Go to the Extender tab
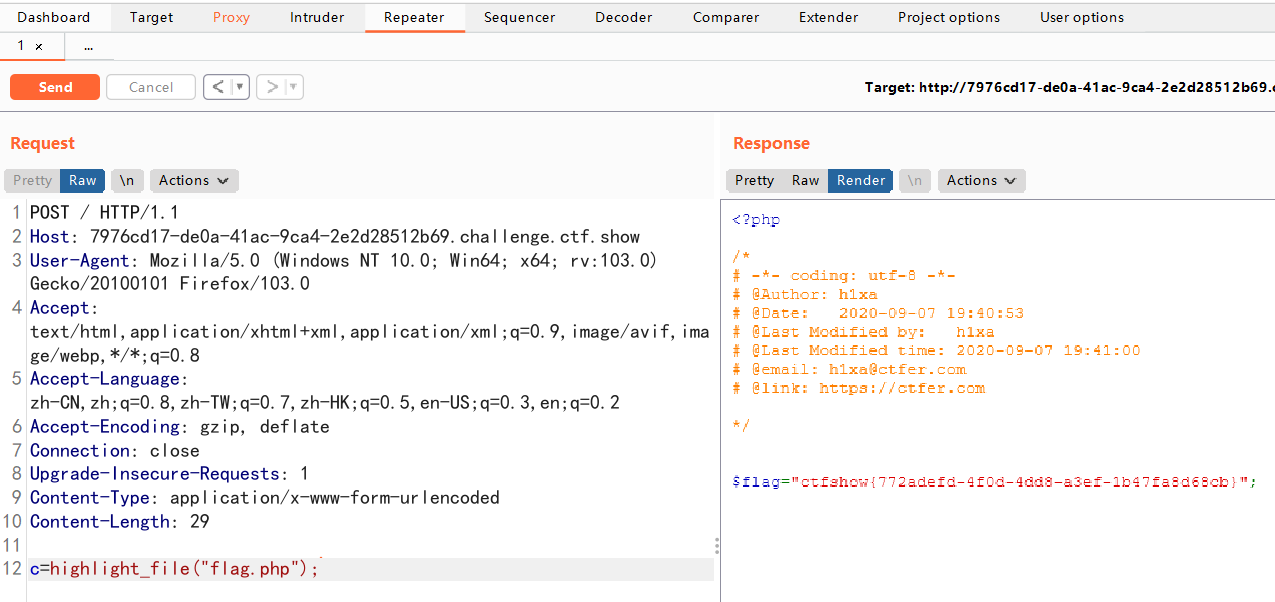This screenshot has height=602, width=1275. (x=828, y=17)
